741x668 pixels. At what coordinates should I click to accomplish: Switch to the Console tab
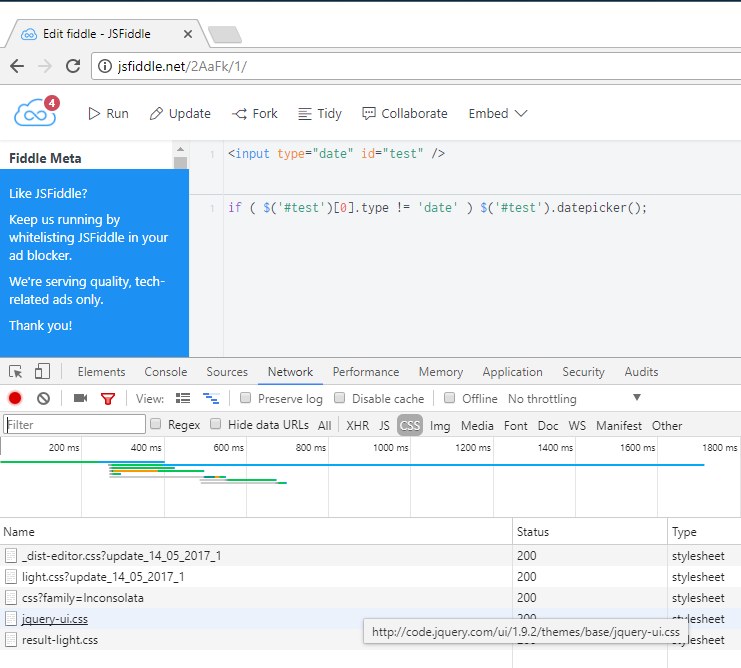pos(166,372)
